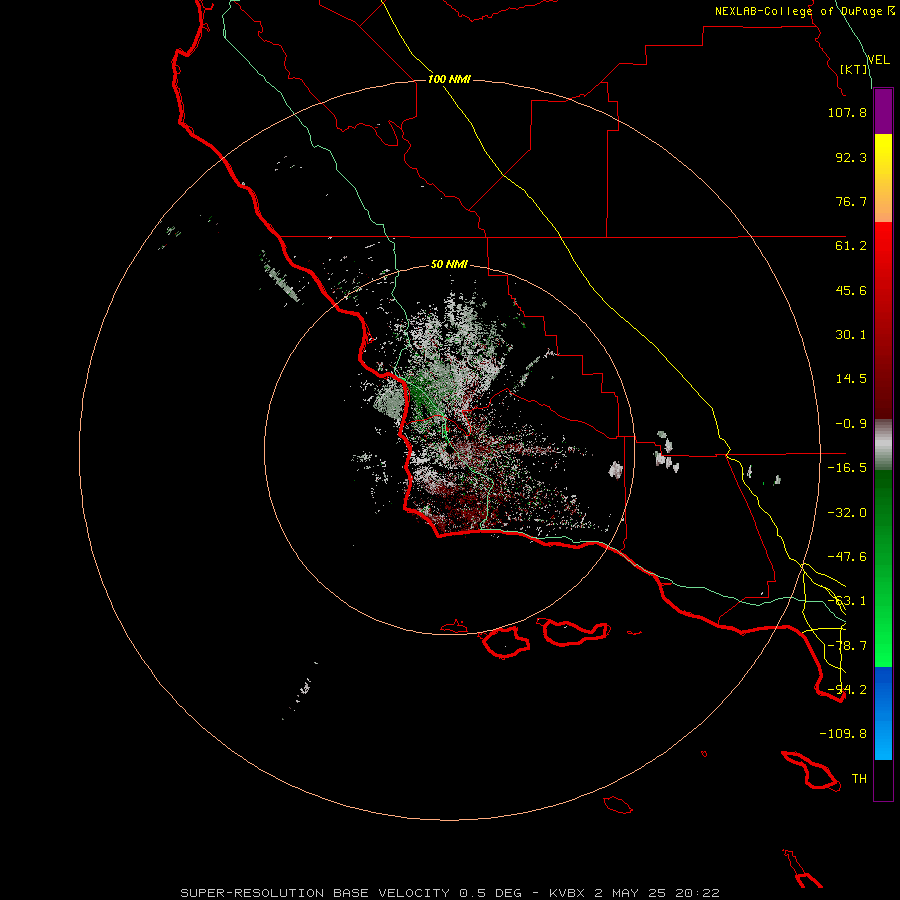The height and width of the screenshot is (900, 900).
Task: Click the 45.6 velocity scale value
Action: coord(851,290)
